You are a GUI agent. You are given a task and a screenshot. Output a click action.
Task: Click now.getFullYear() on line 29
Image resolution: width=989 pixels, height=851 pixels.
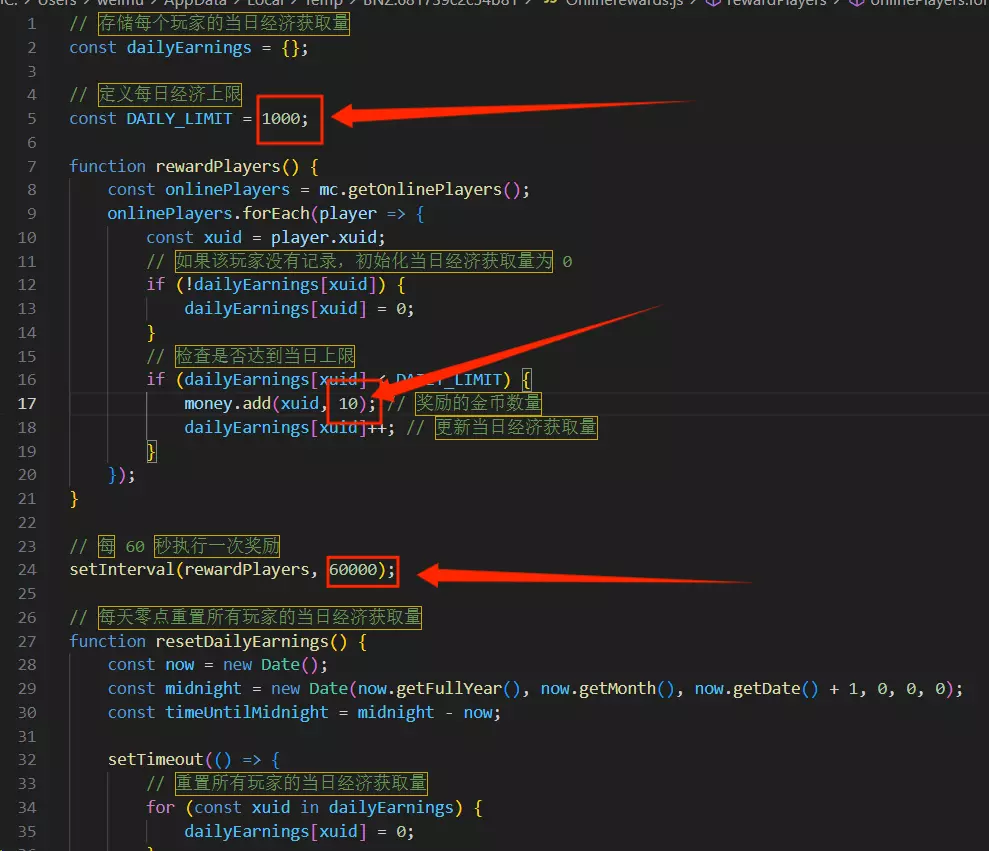(439, 689)
